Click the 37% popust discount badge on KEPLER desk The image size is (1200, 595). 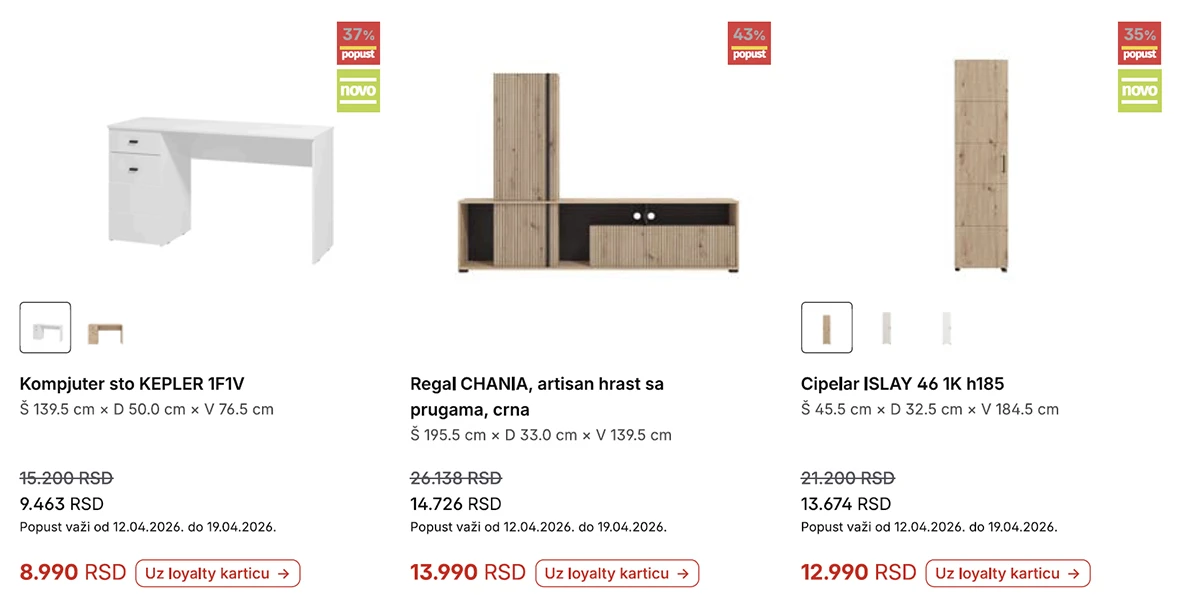pyautogui.click(x=358, y=43)
